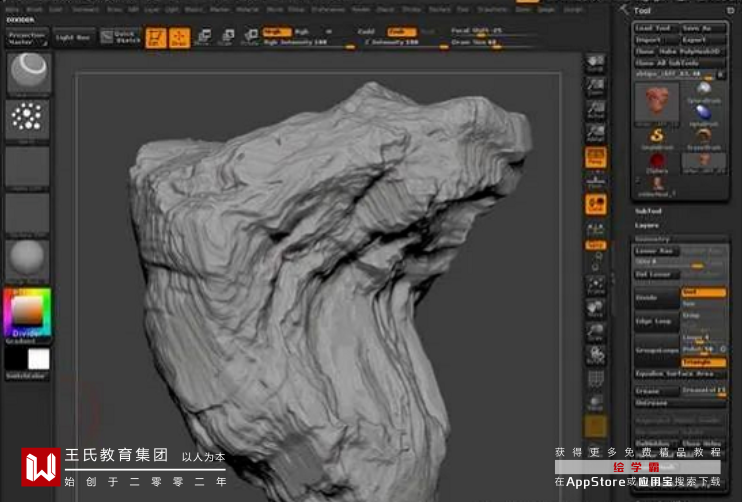Image resolution: width=742 pixels, height=502 pixels.
Task: Open the empty alpha slot
Action: [27, 166]
